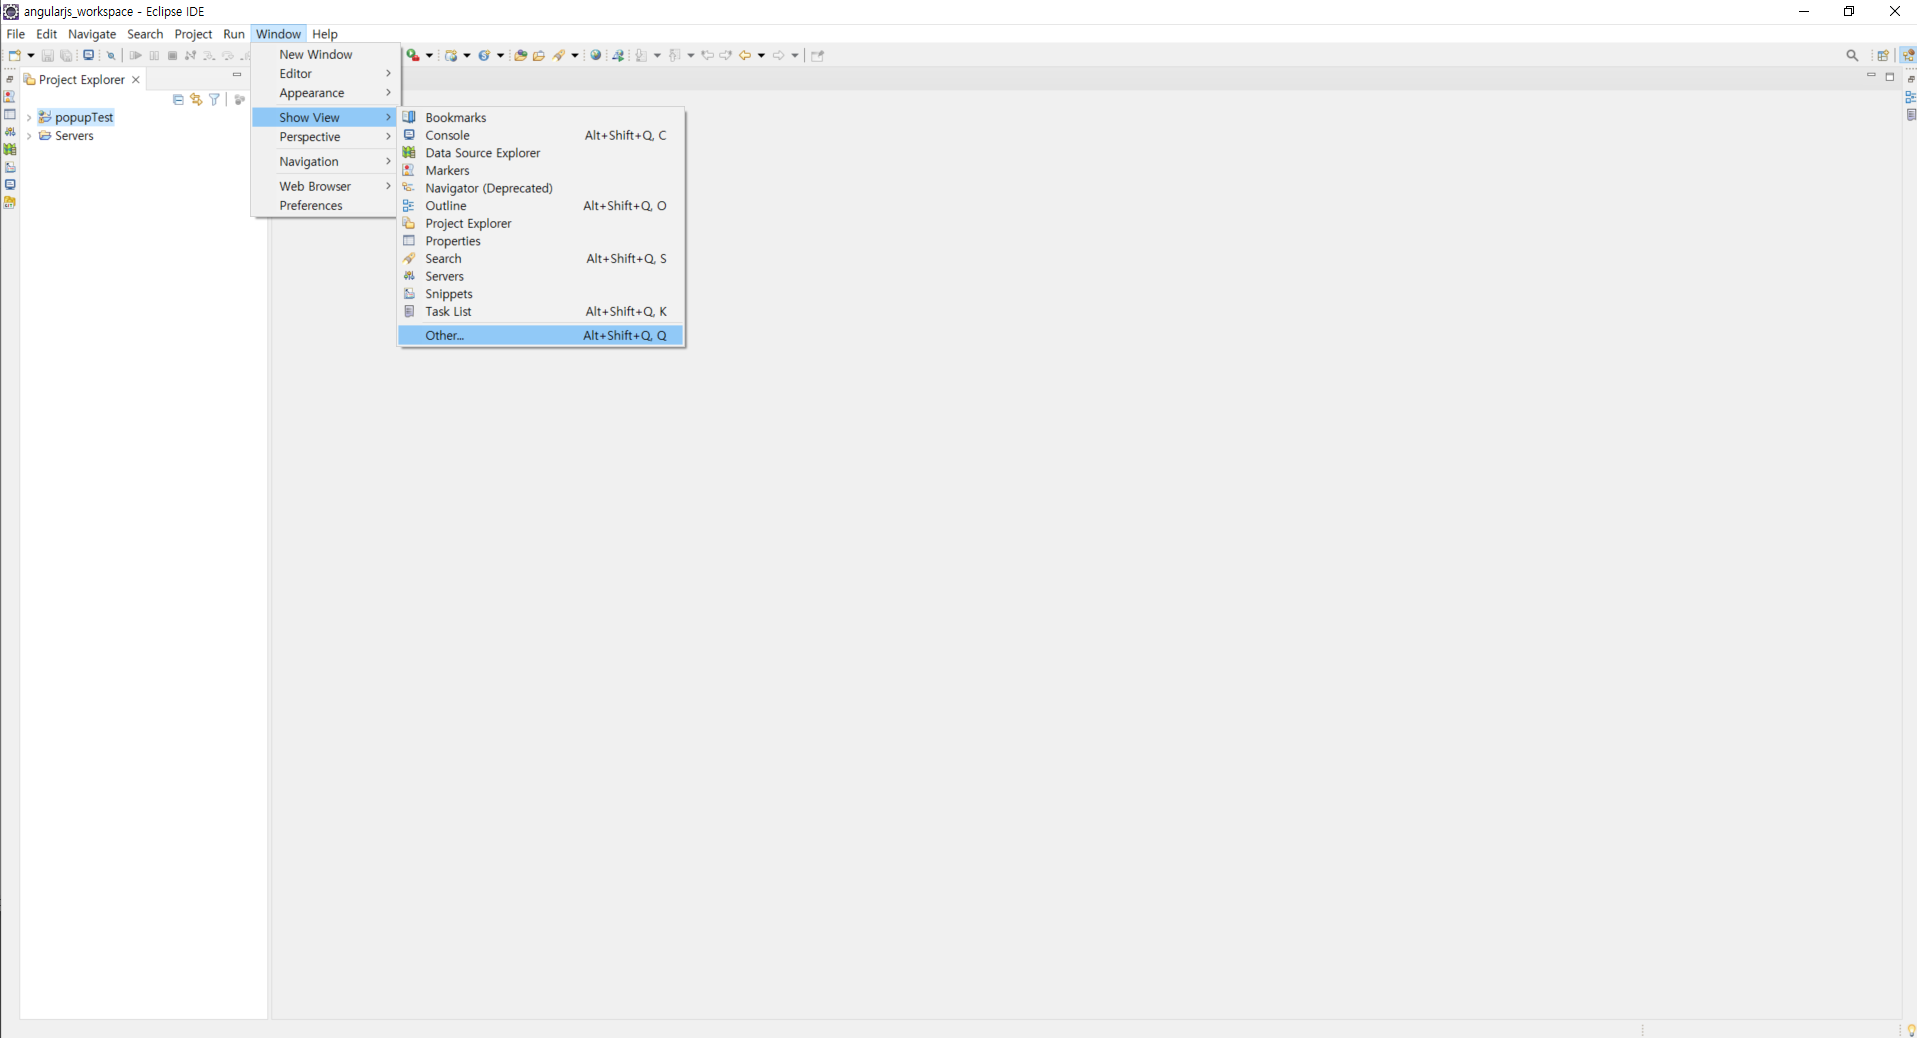Click the Save icon in the toolbar
This screenshot has height=1038, width=1917.
pyautogui.click(x=47, y=56)
